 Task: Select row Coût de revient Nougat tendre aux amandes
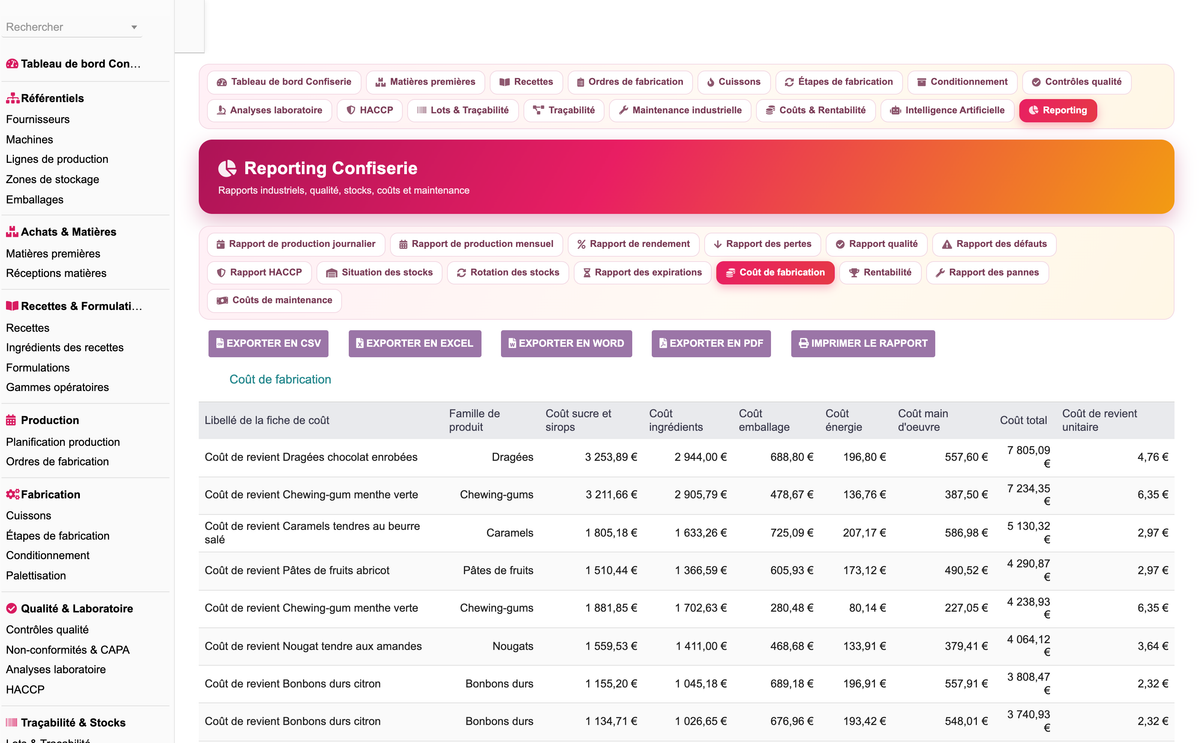point(686,646)
